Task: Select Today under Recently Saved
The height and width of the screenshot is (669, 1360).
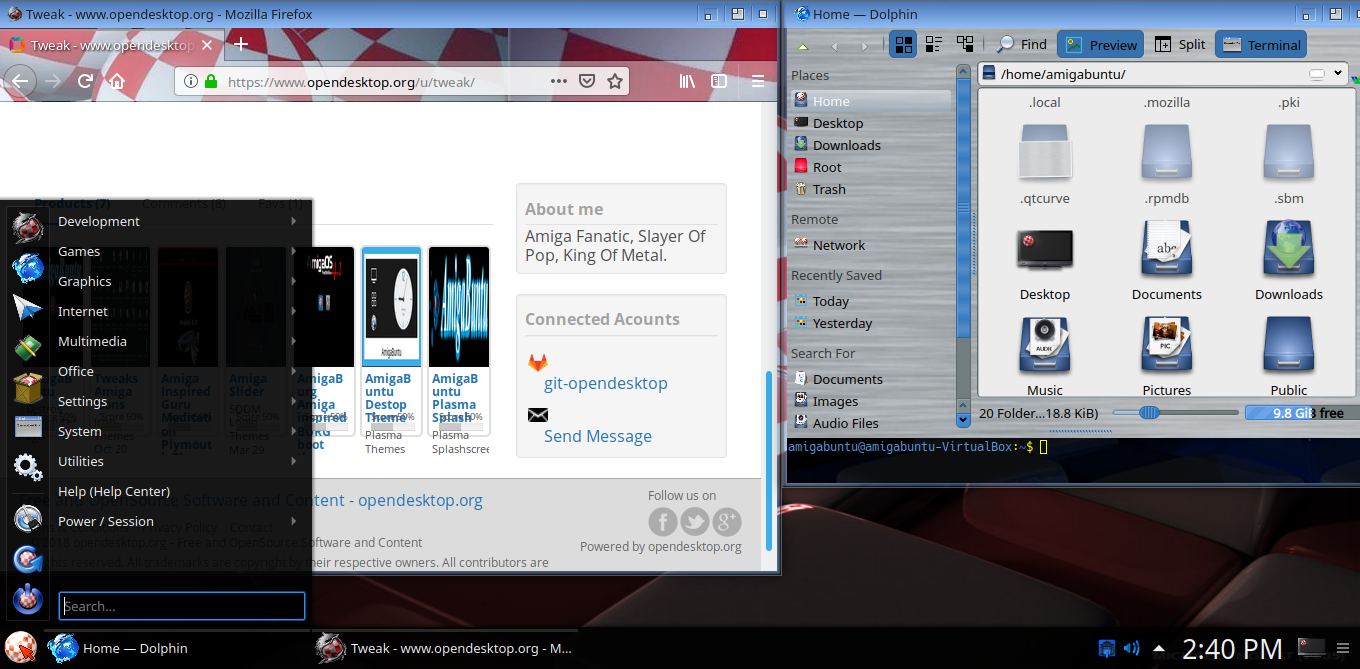Action: pos(870,301)
